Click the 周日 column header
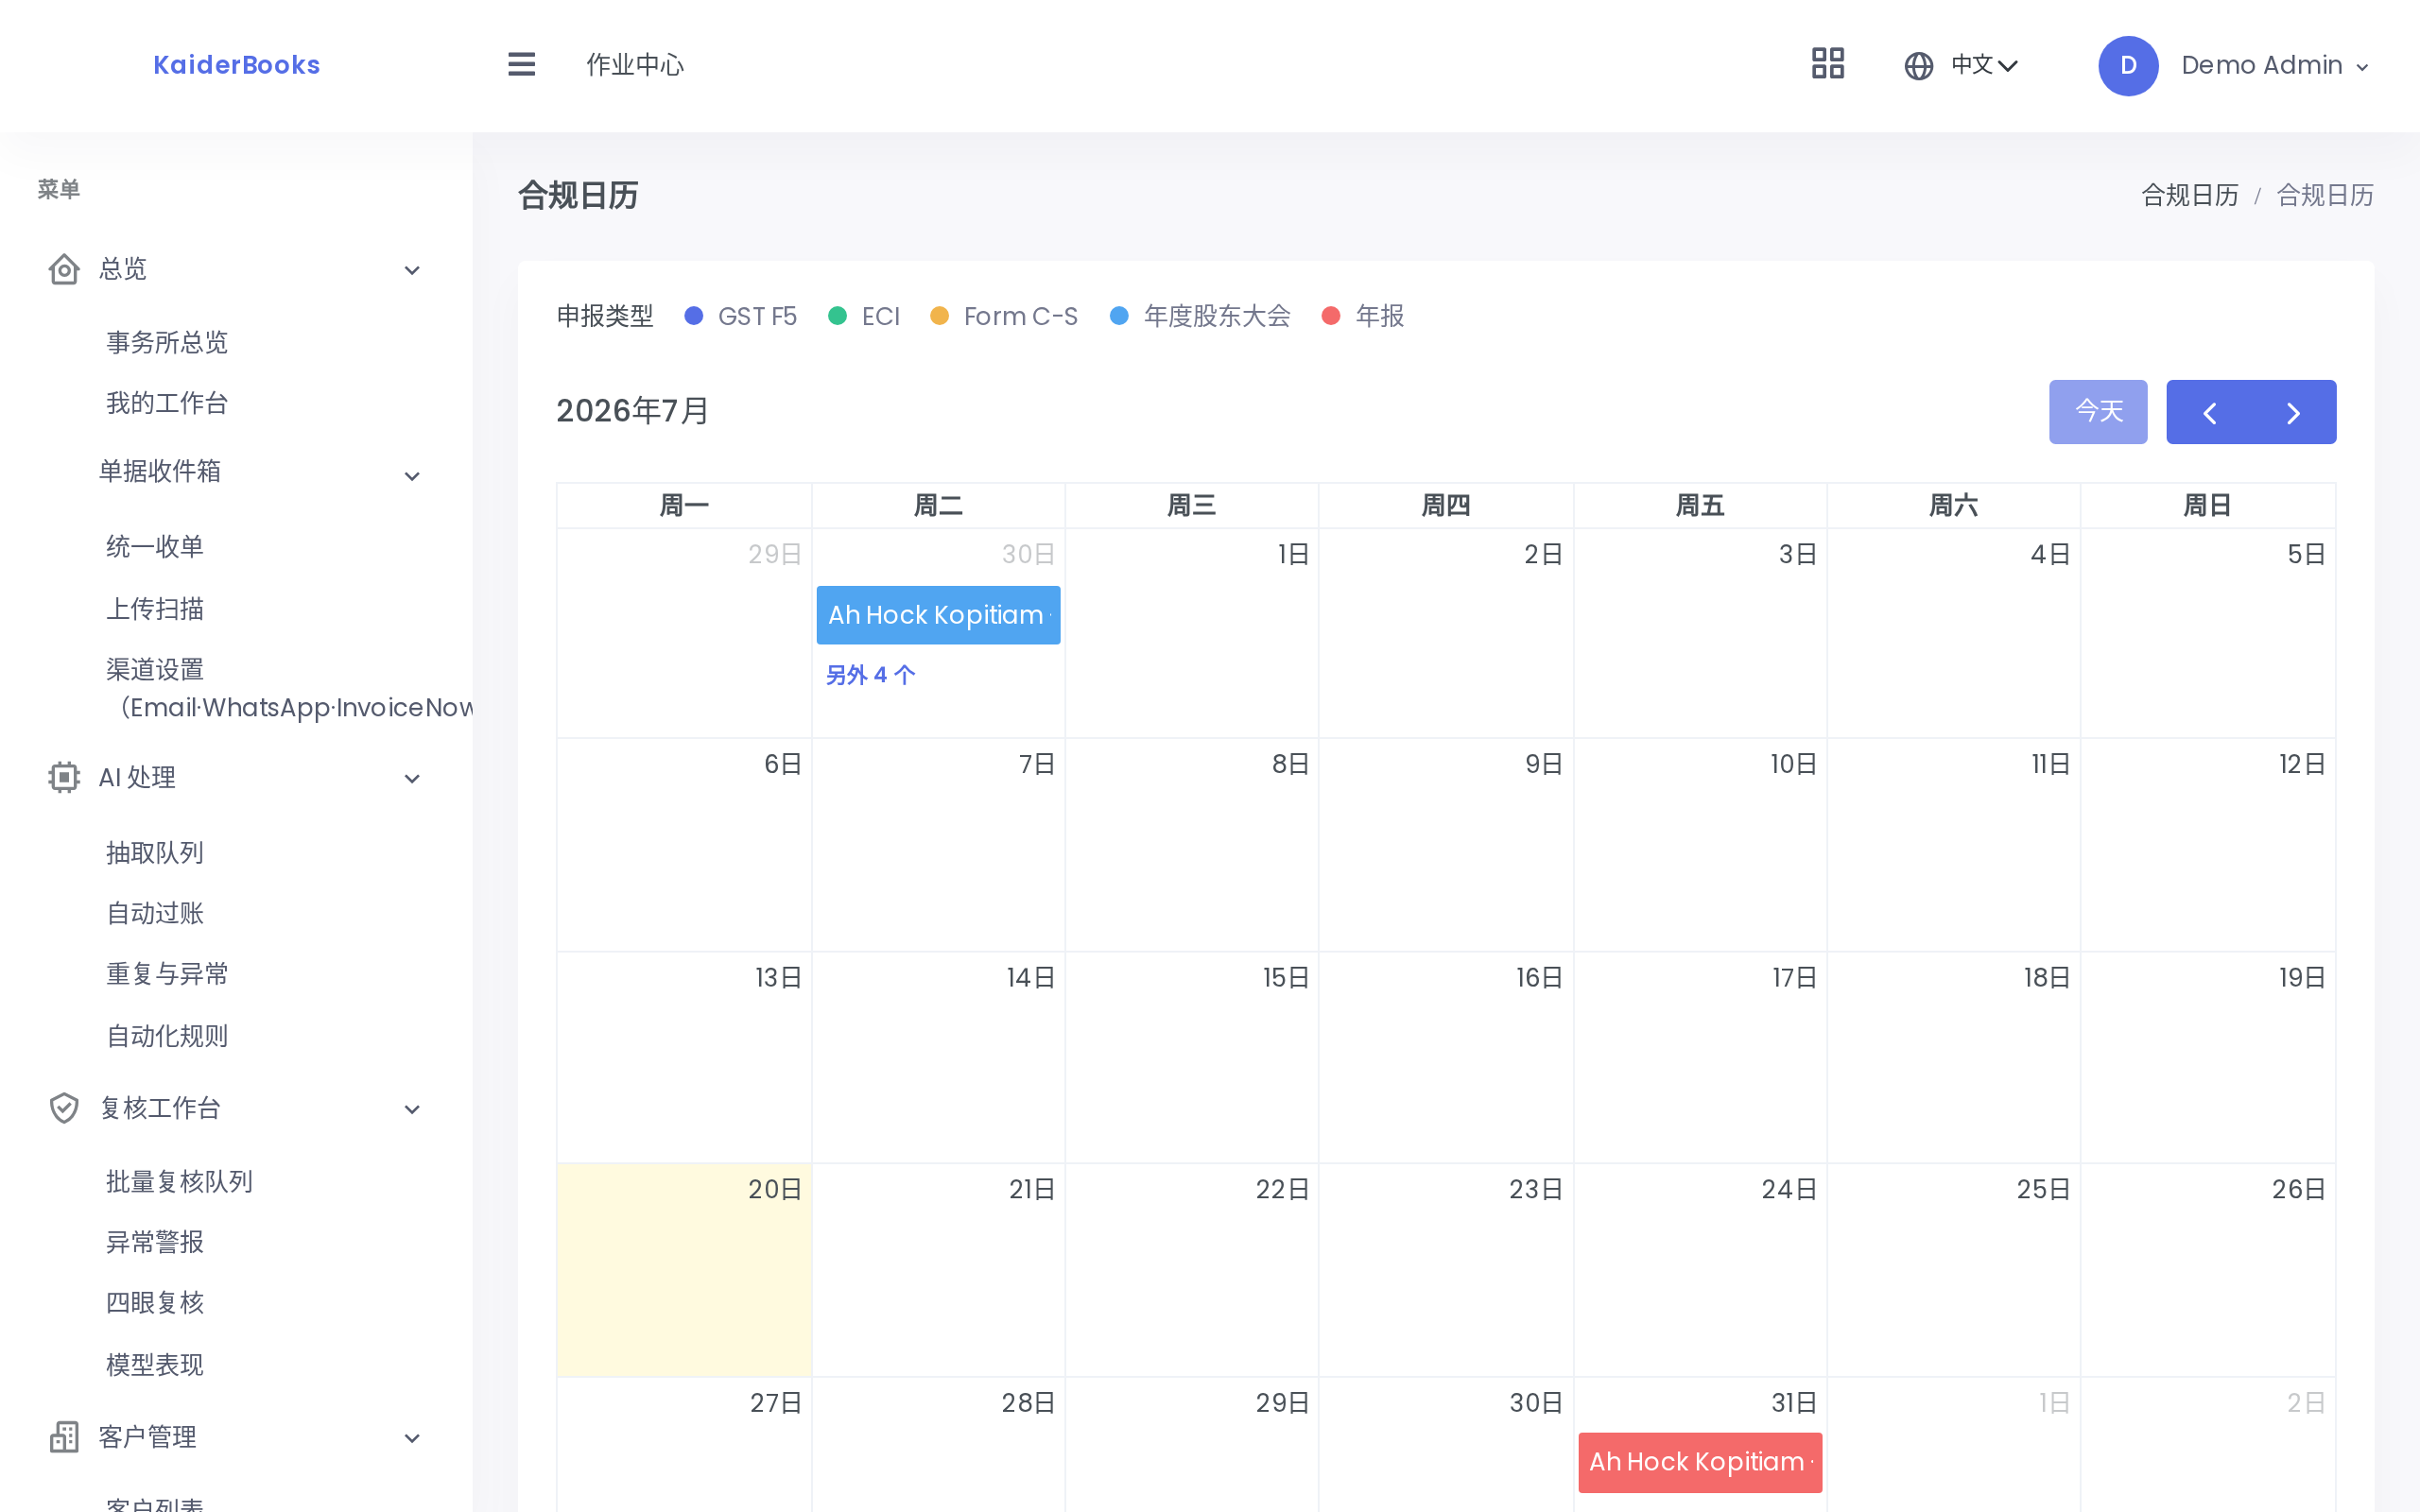This screenshot has width=2420, height=1512. point(2207,506)
